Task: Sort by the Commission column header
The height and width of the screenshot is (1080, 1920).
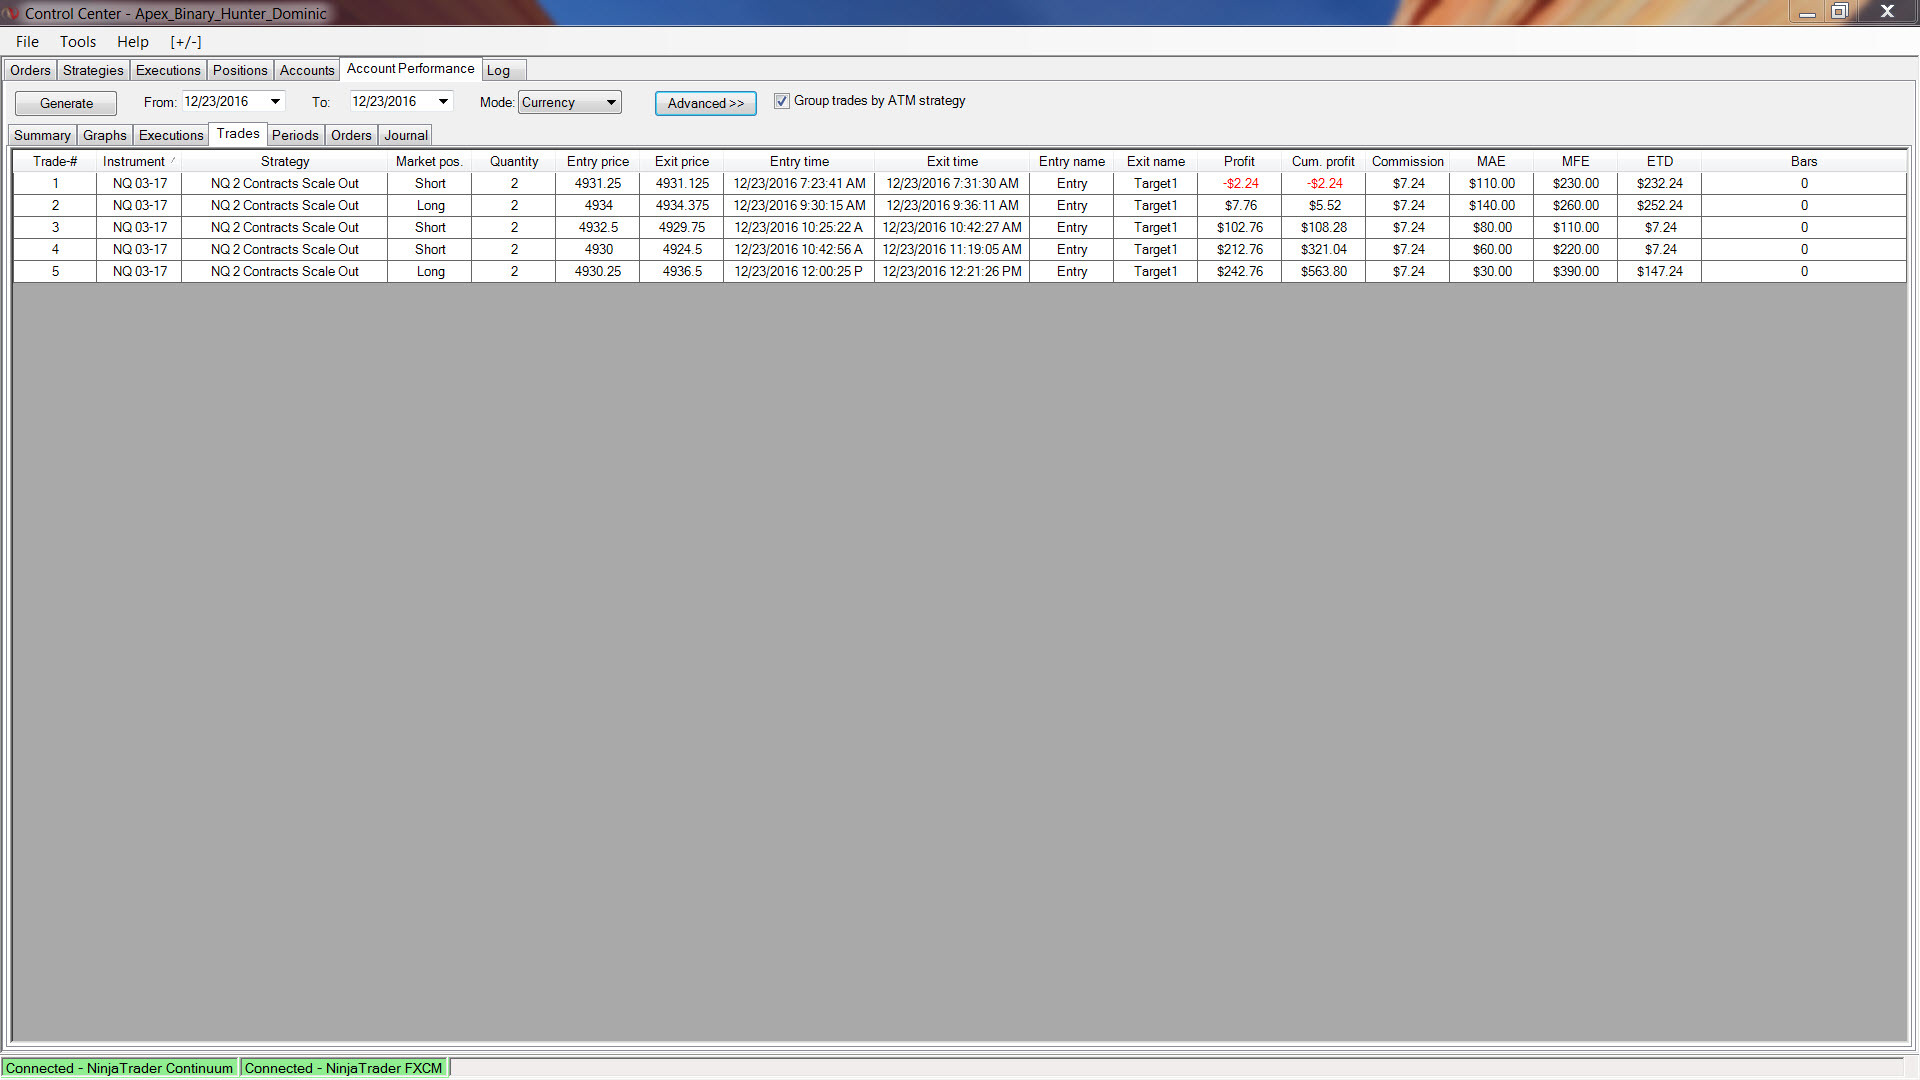Action: [x=1408, y=161]
